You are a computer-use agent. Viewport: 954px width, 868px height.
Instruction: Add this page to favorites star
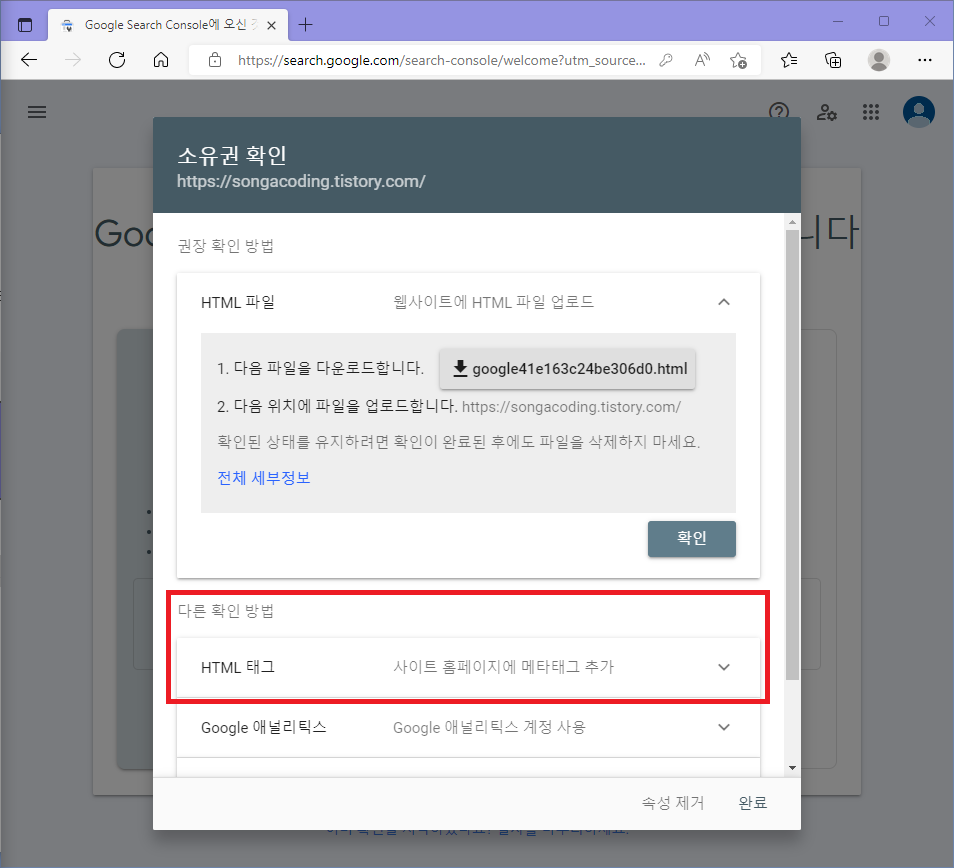coord(738,60)
